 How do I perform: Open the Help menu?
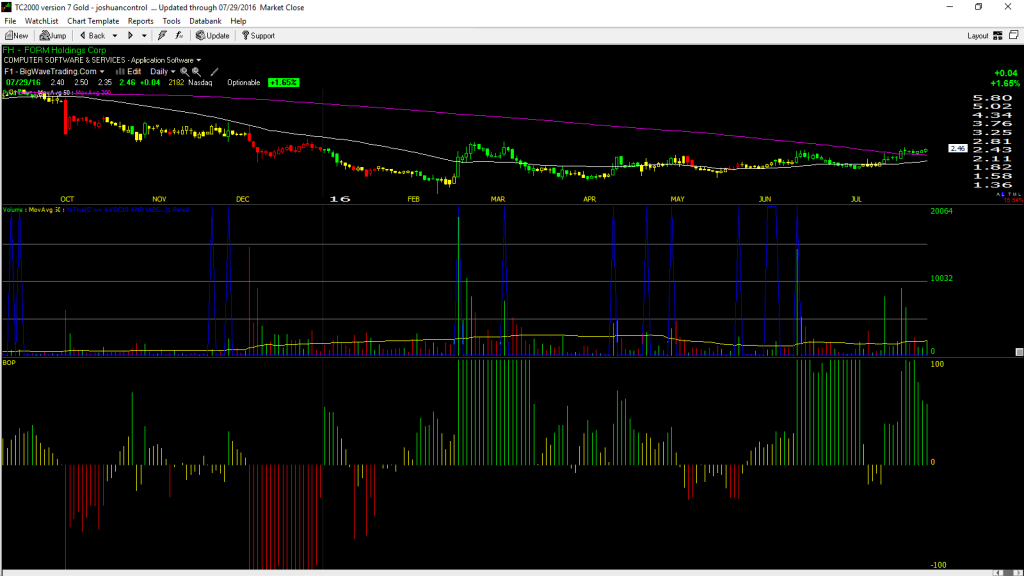click(238, 21)
